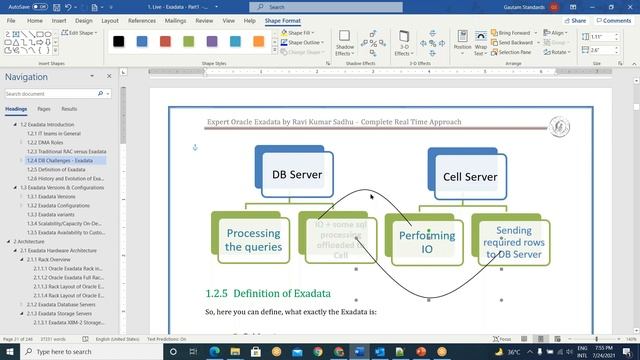Screen dimensions: 640x360
Task: Show the Pages tab in Navigation
Action: [x=44, y=109]
